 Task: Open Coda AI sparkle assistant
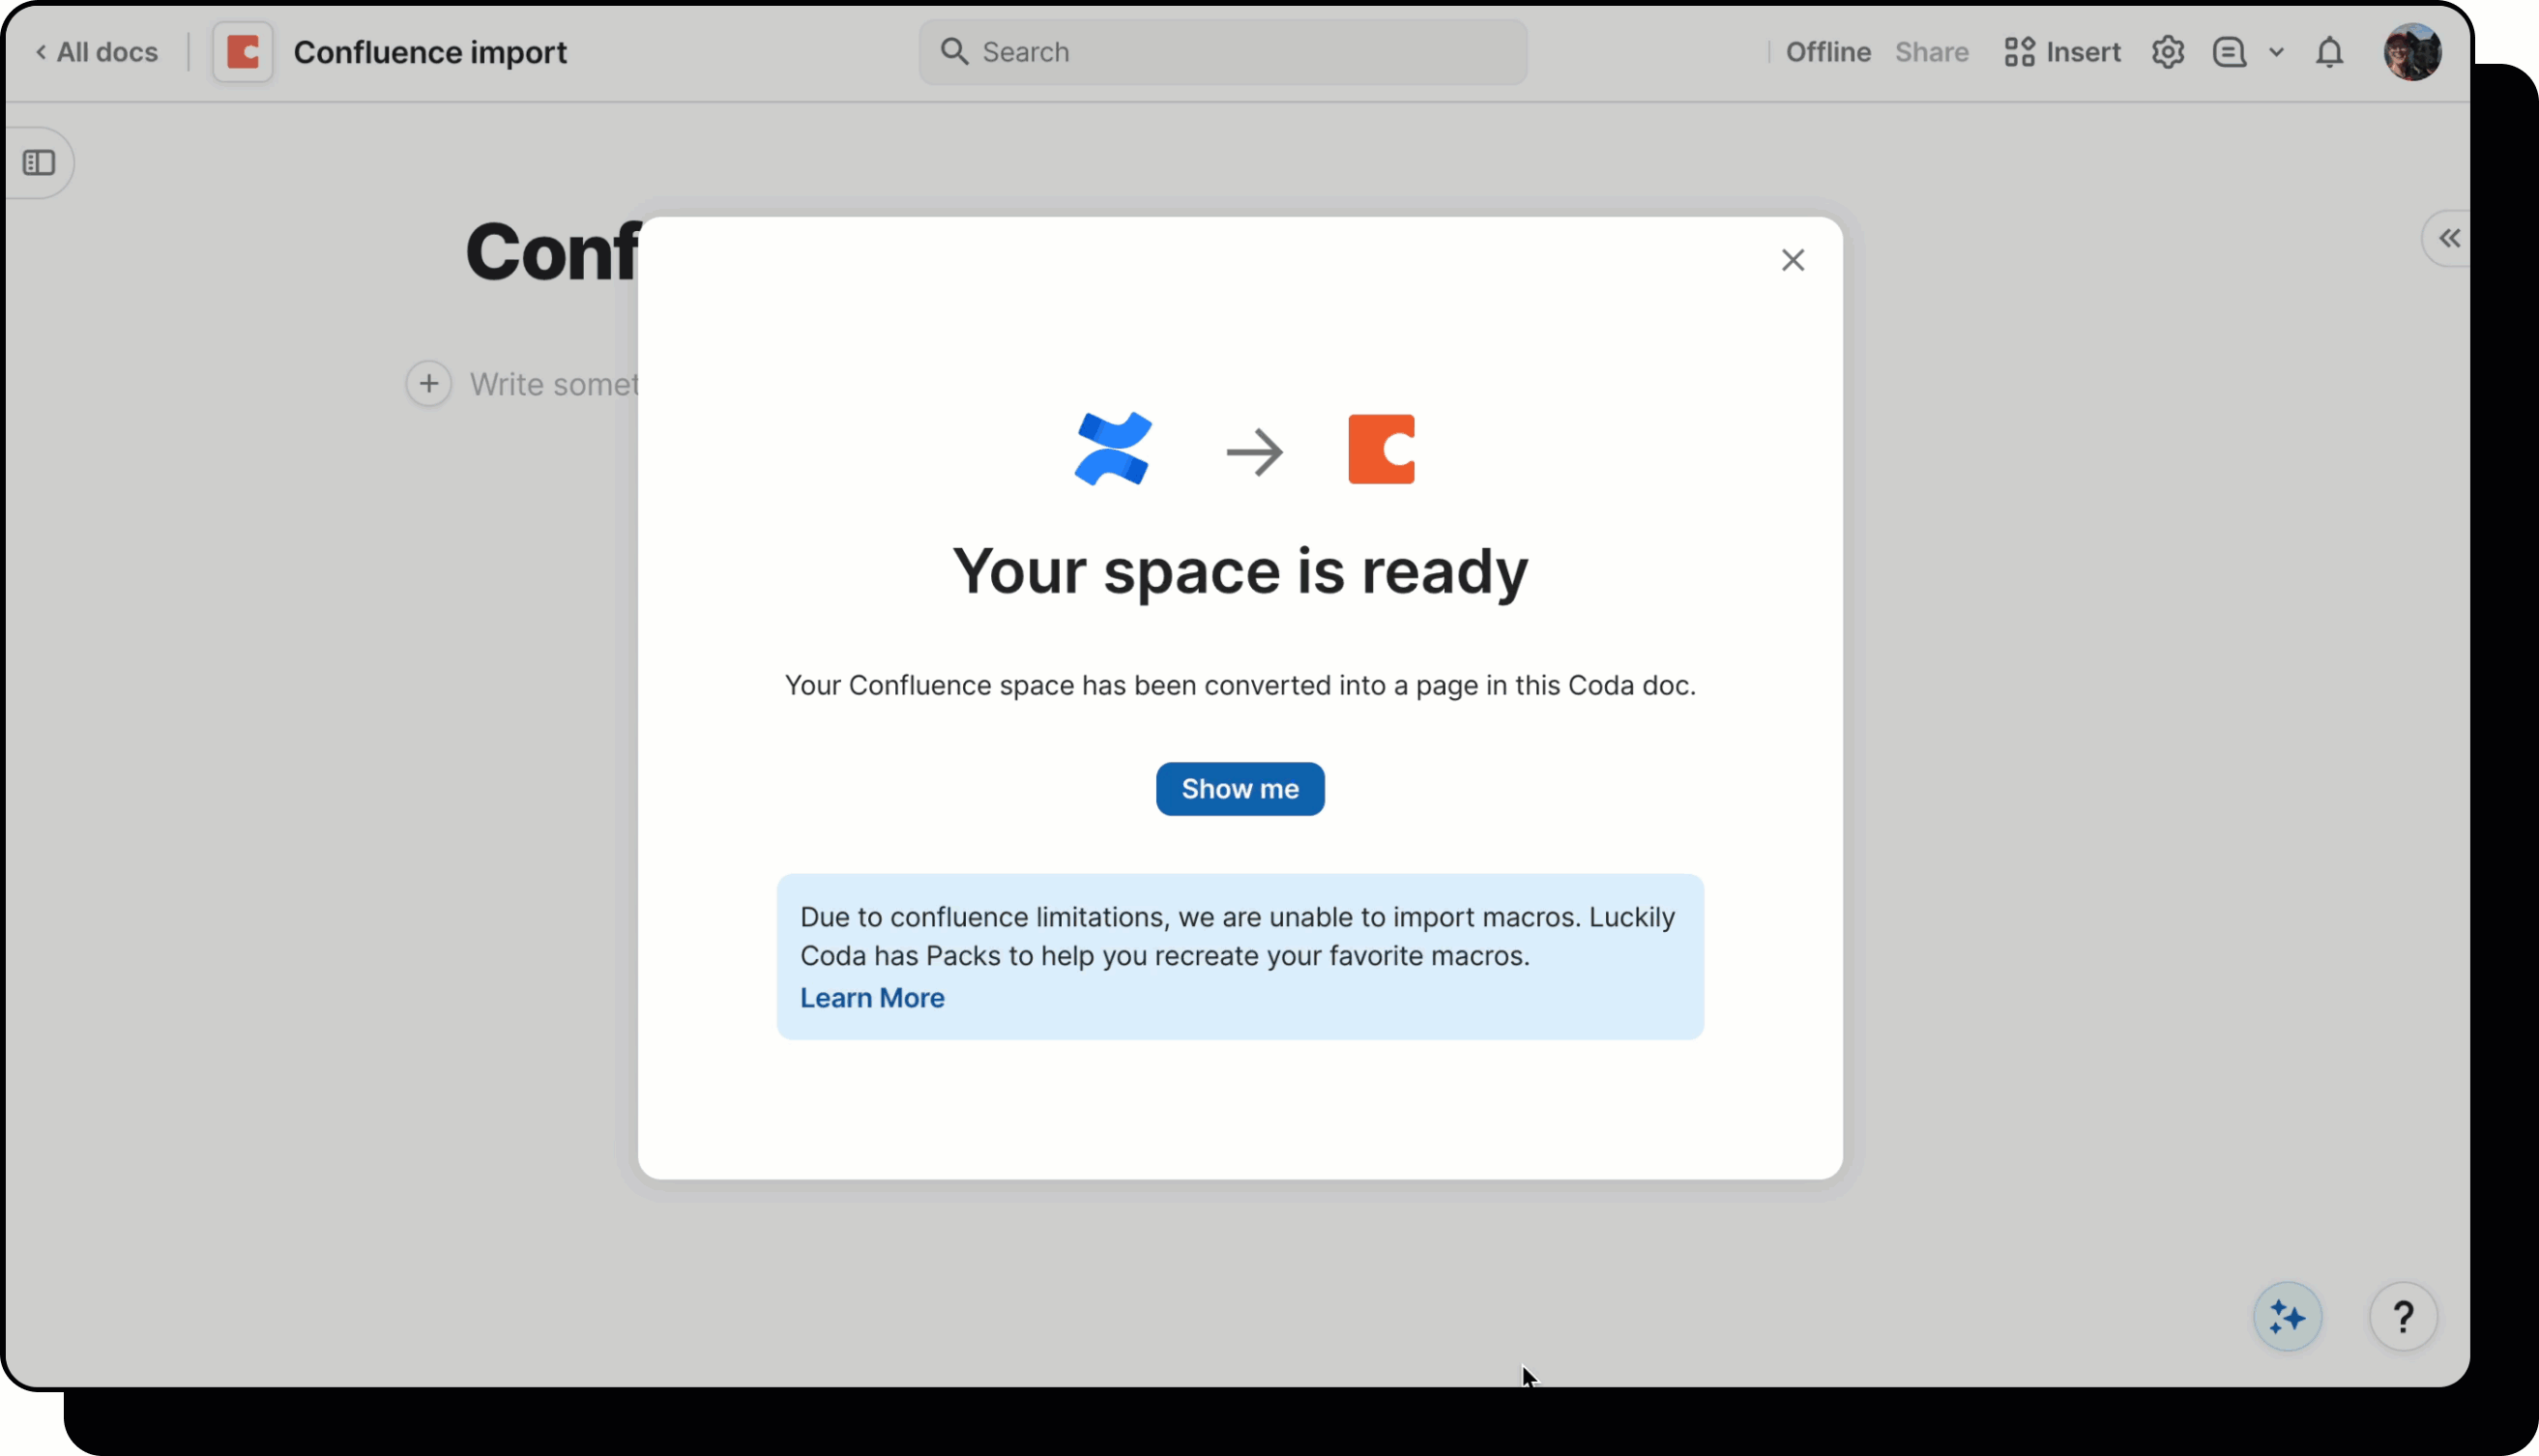click(2287, 1316)
